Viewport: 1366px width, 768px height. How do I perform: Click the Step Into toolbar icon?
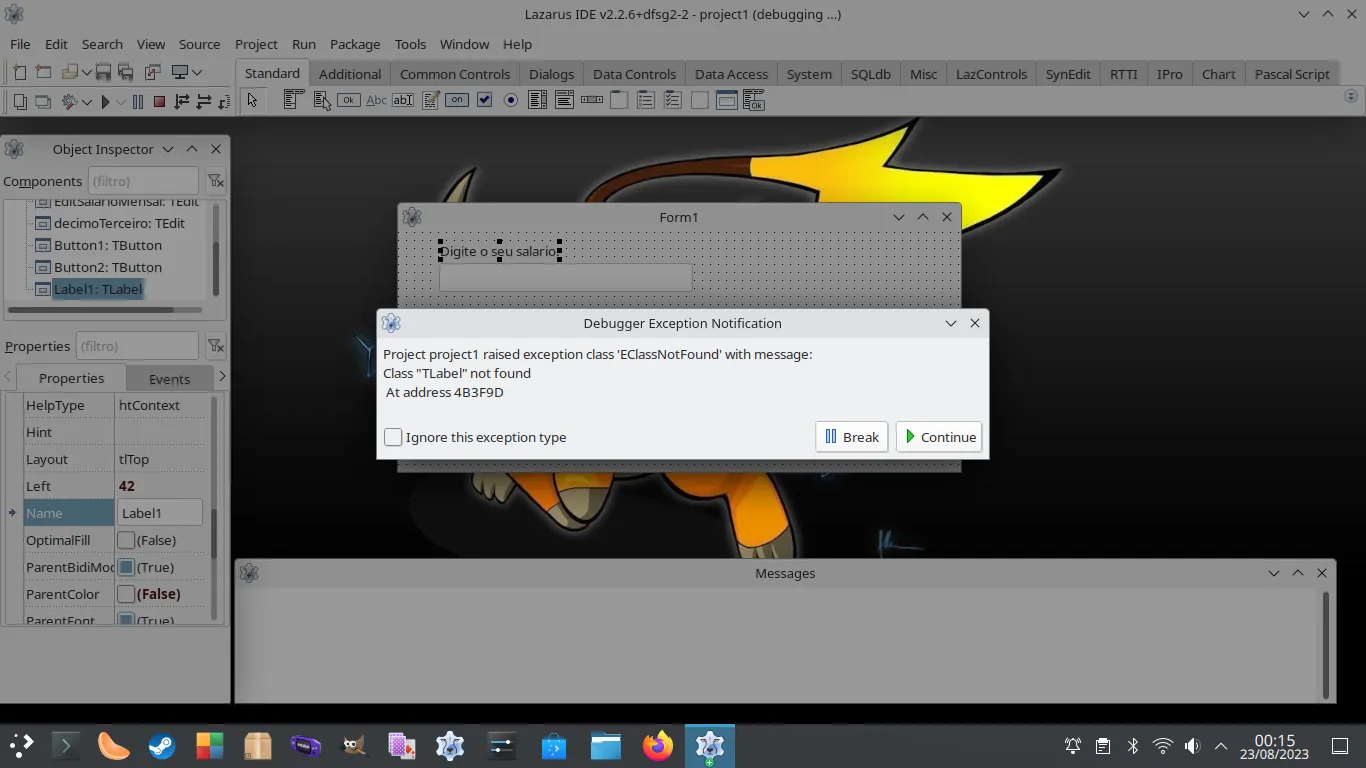pyautogui.click(x=182, y=101)
